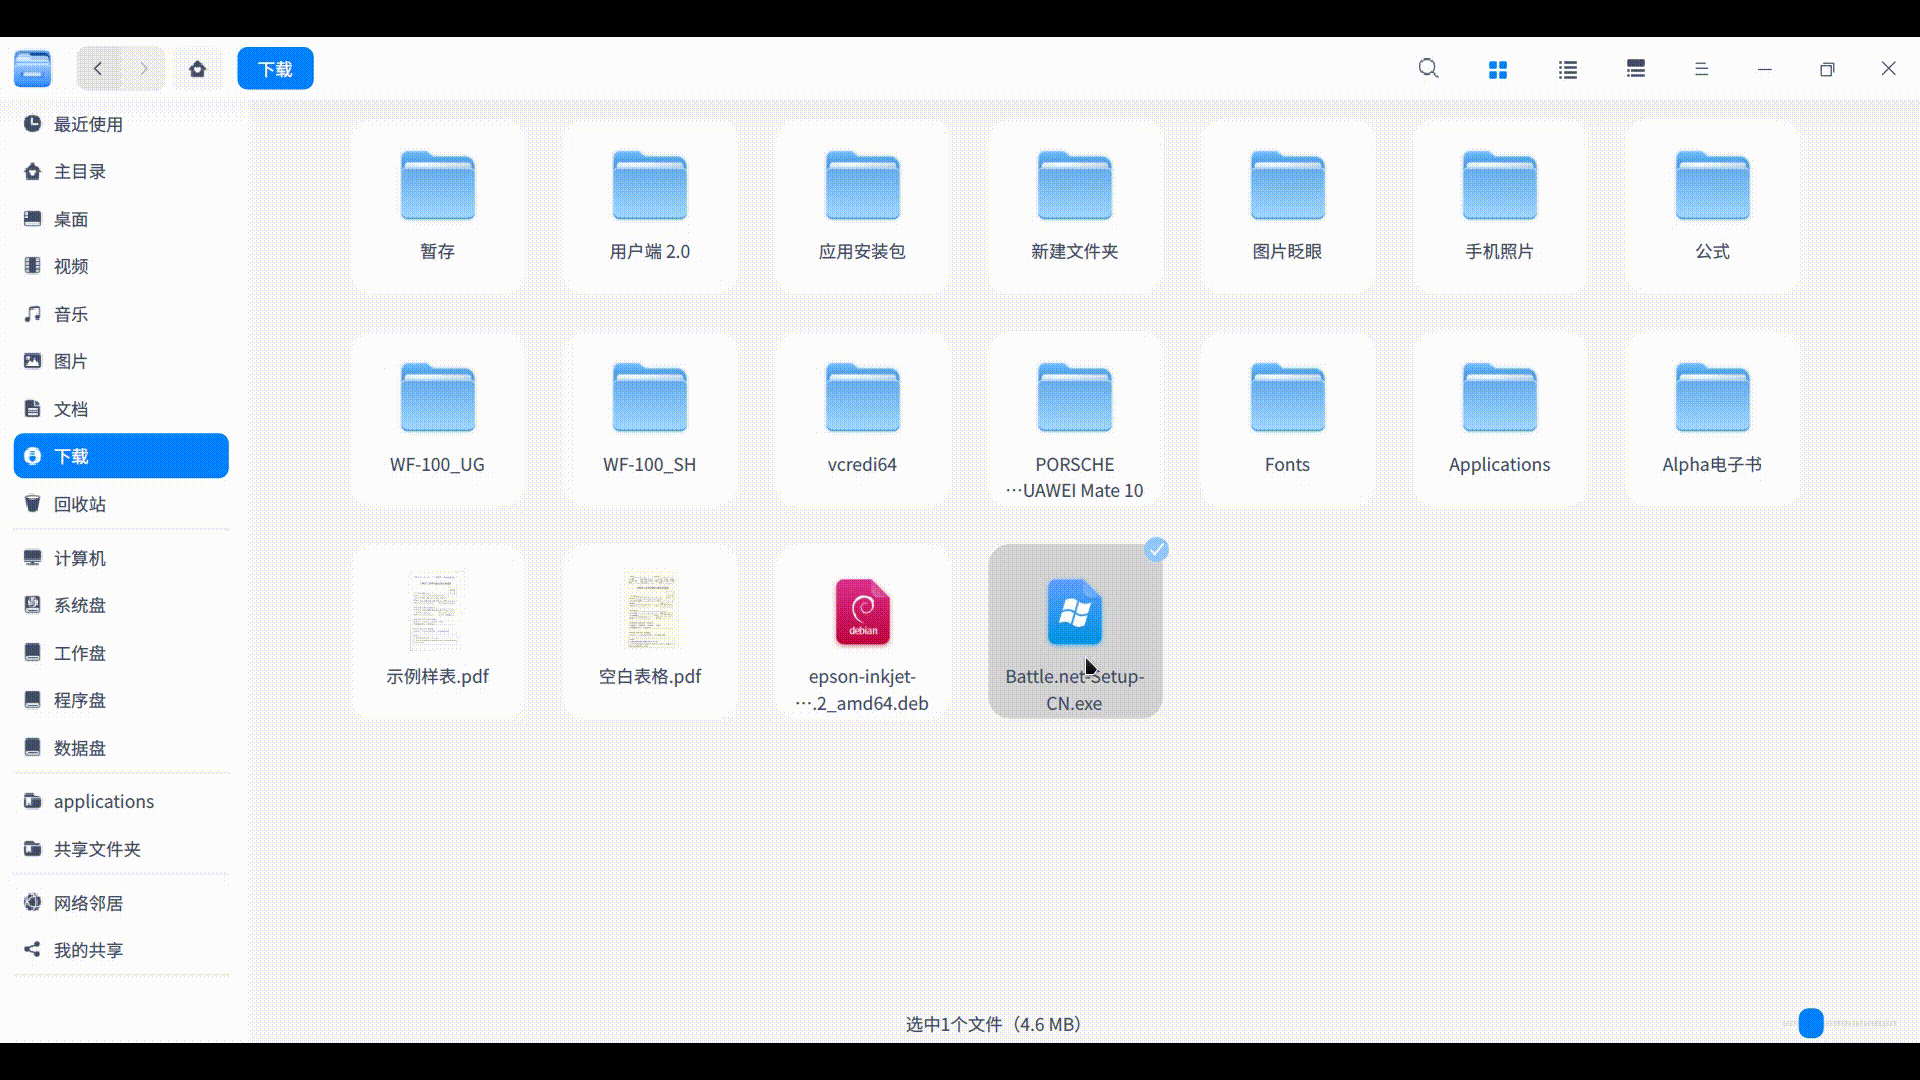This screenshot has height=1080, width=1920.
Task: Select the 示例样表.pdf thumbnail
Action: [437, 612]
